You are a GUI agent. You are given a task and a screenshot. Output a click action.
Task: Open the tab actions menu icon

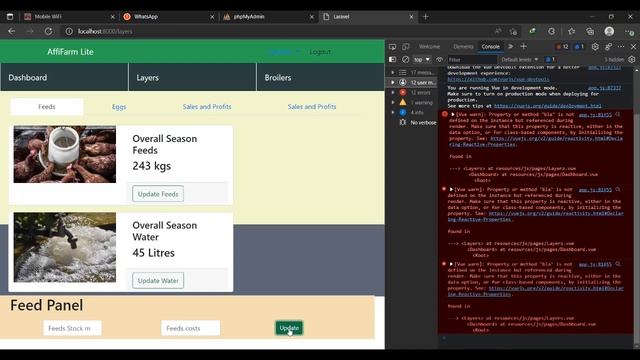coord(10,17)
